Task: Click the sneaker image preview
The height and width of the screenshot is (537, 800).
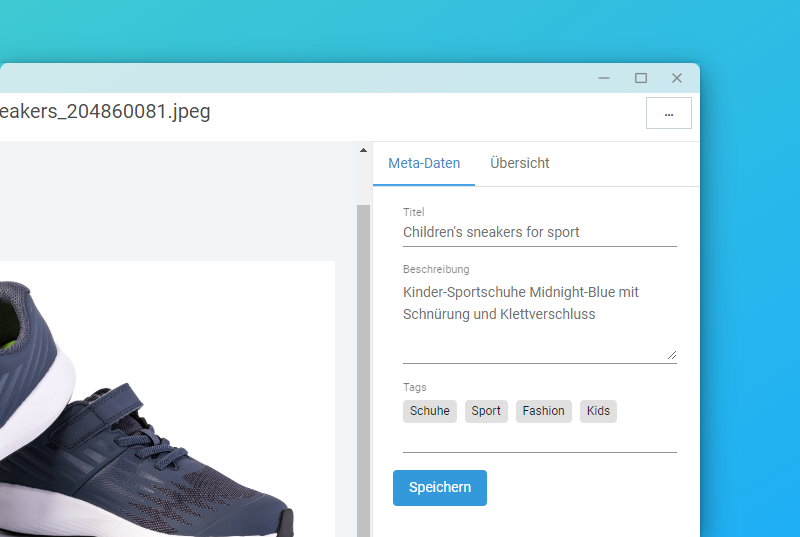Action: (167, 399)
